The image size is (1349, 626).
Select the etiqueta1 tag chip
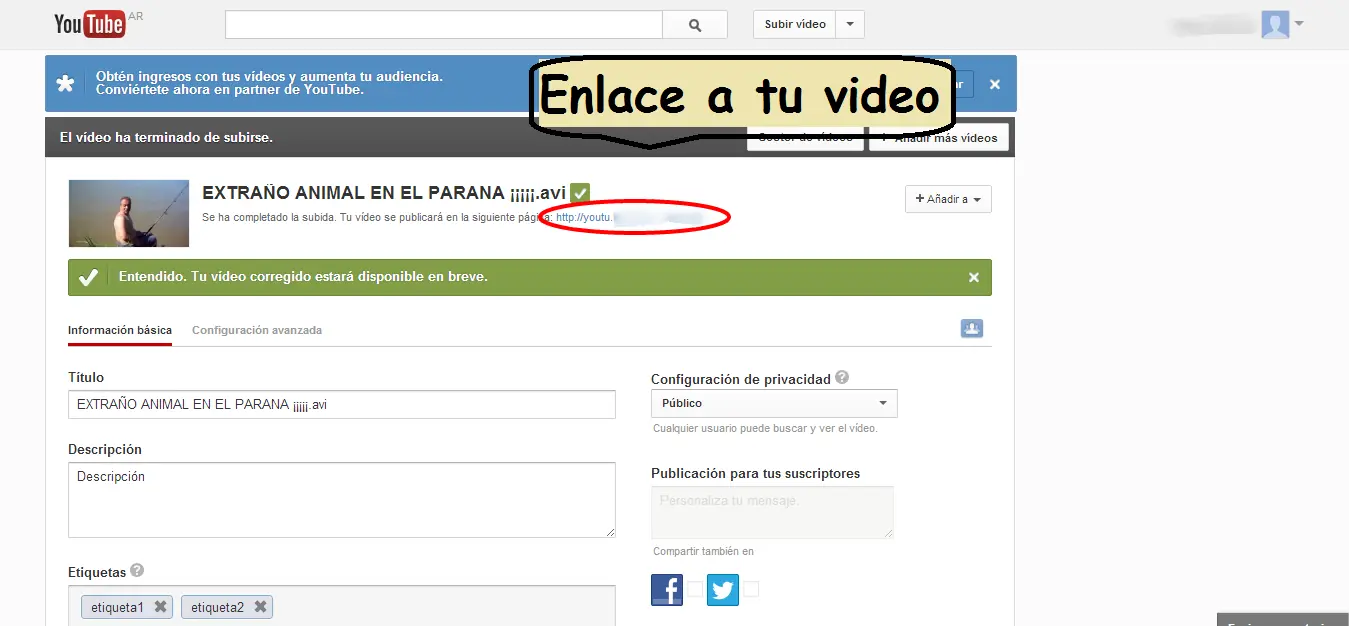(x=128, y=607)
